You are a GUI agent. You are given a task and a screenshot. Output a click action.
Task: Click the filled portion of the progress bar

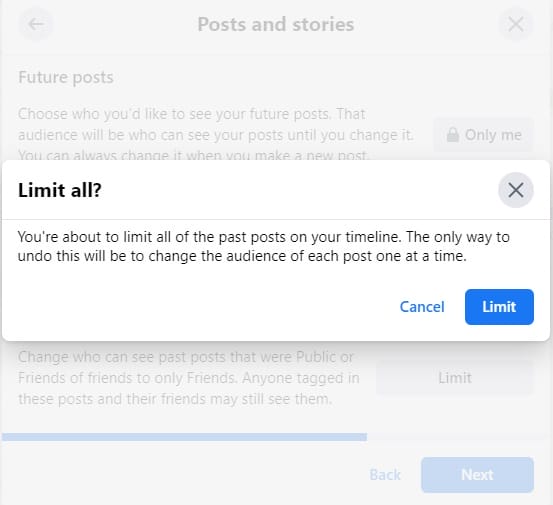pos(184,437)
